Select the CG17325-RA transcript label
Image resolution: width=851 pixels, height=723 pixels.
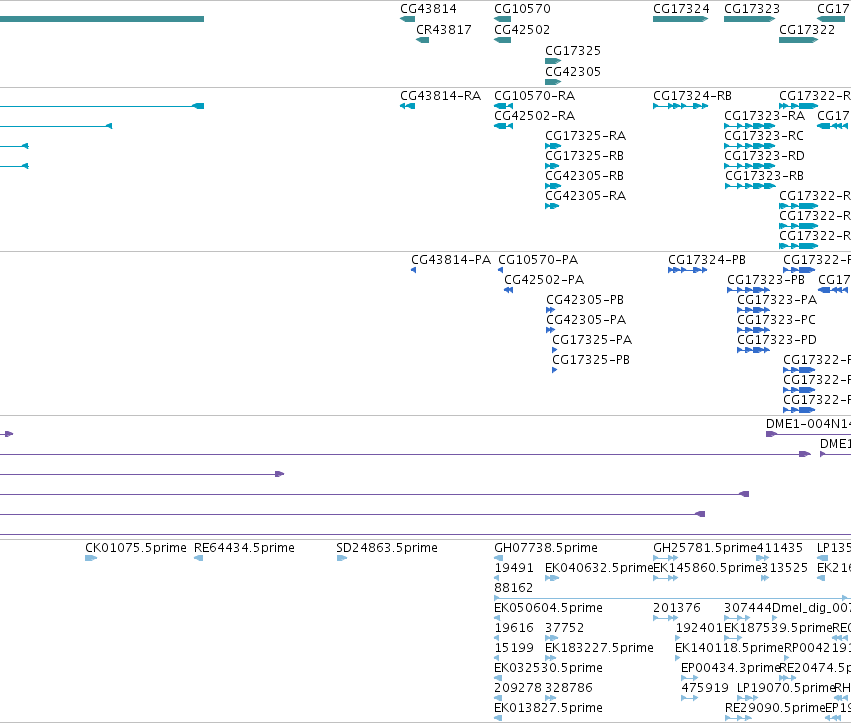[x=586, y=136]
